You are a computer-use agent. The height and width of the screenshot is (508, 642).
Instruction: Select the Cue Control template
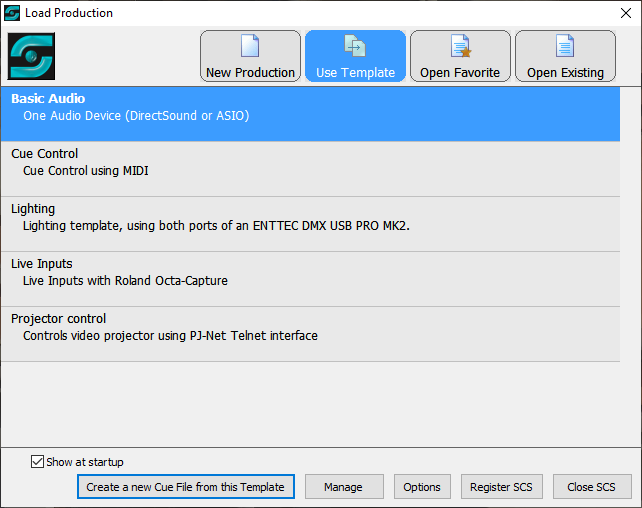(310, 169)
